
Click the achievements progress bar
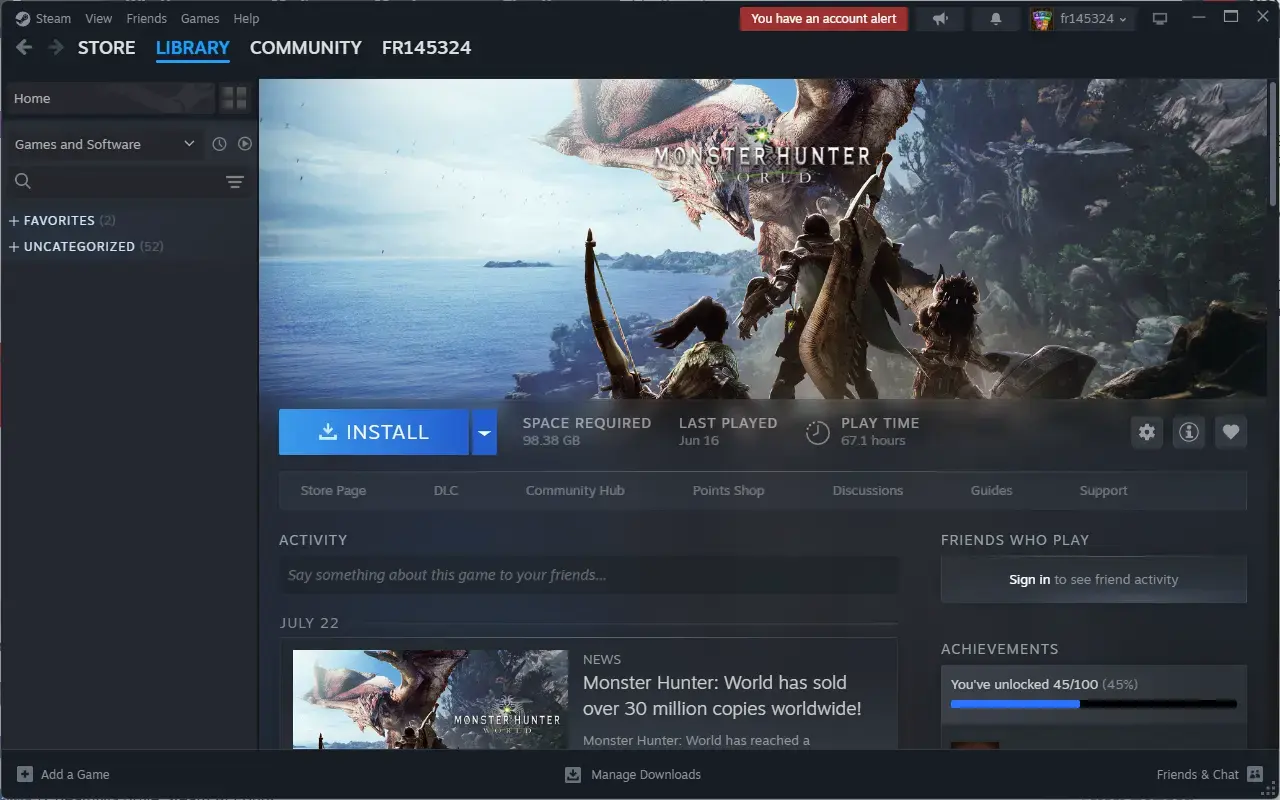point(1093,704)
